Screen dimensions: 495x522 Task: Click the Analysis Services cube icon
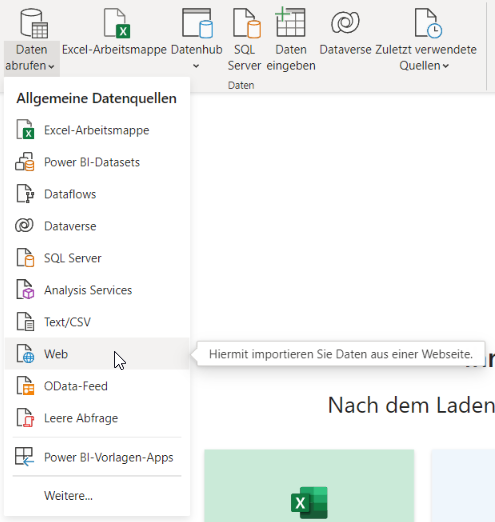[25, 290]
